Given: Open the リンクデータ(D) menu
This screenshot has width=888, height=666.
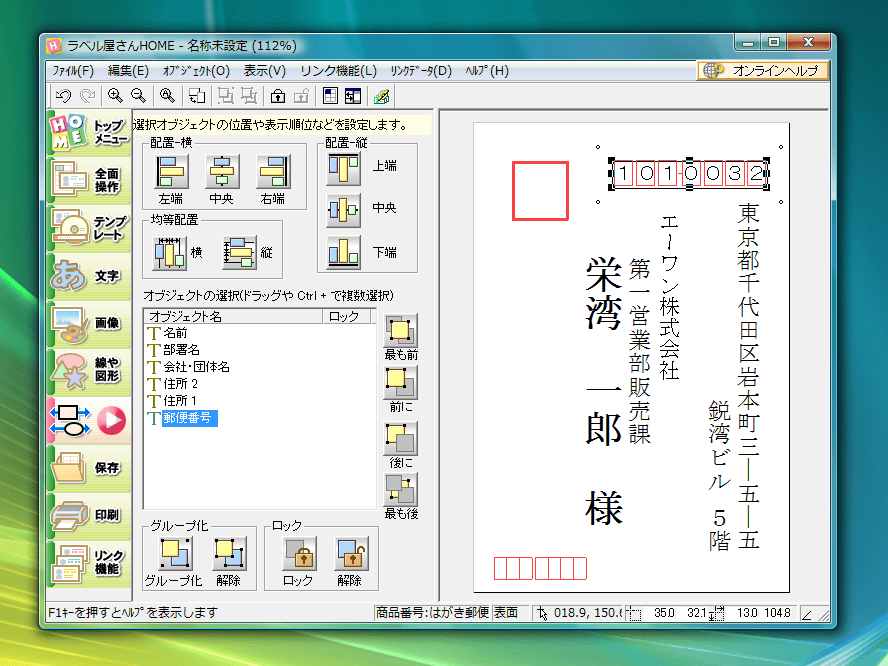Looking at the screenshot, I should (x=421, y=71).
